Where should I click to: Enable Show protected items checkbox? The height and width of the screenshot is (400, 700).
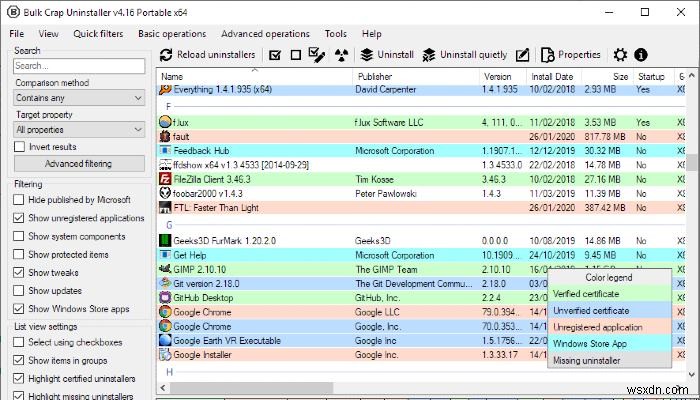19,254
